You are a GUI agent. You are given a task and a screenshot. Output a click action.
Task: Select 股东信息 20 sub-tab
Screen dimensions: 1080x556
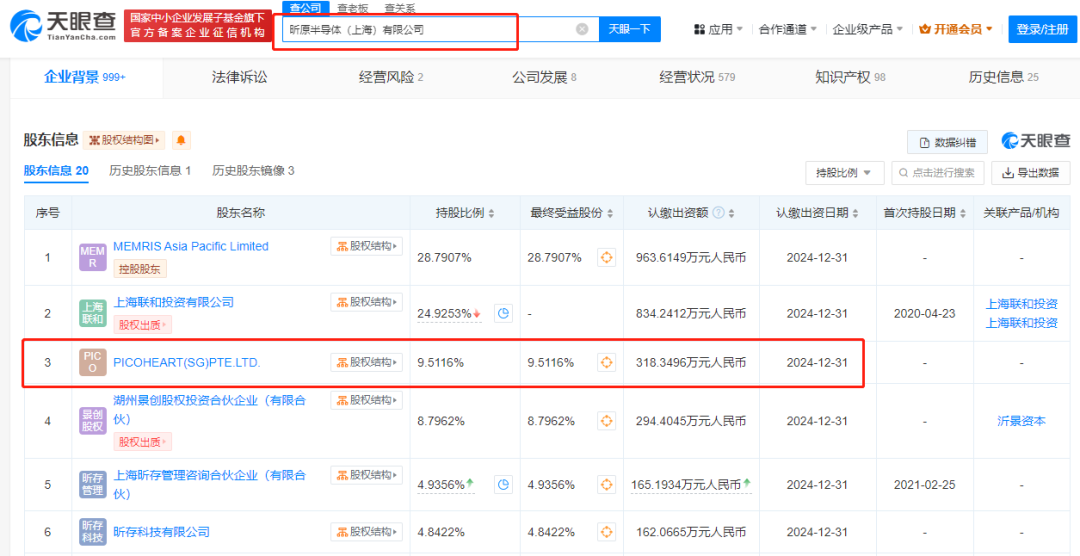click(56, 171)
